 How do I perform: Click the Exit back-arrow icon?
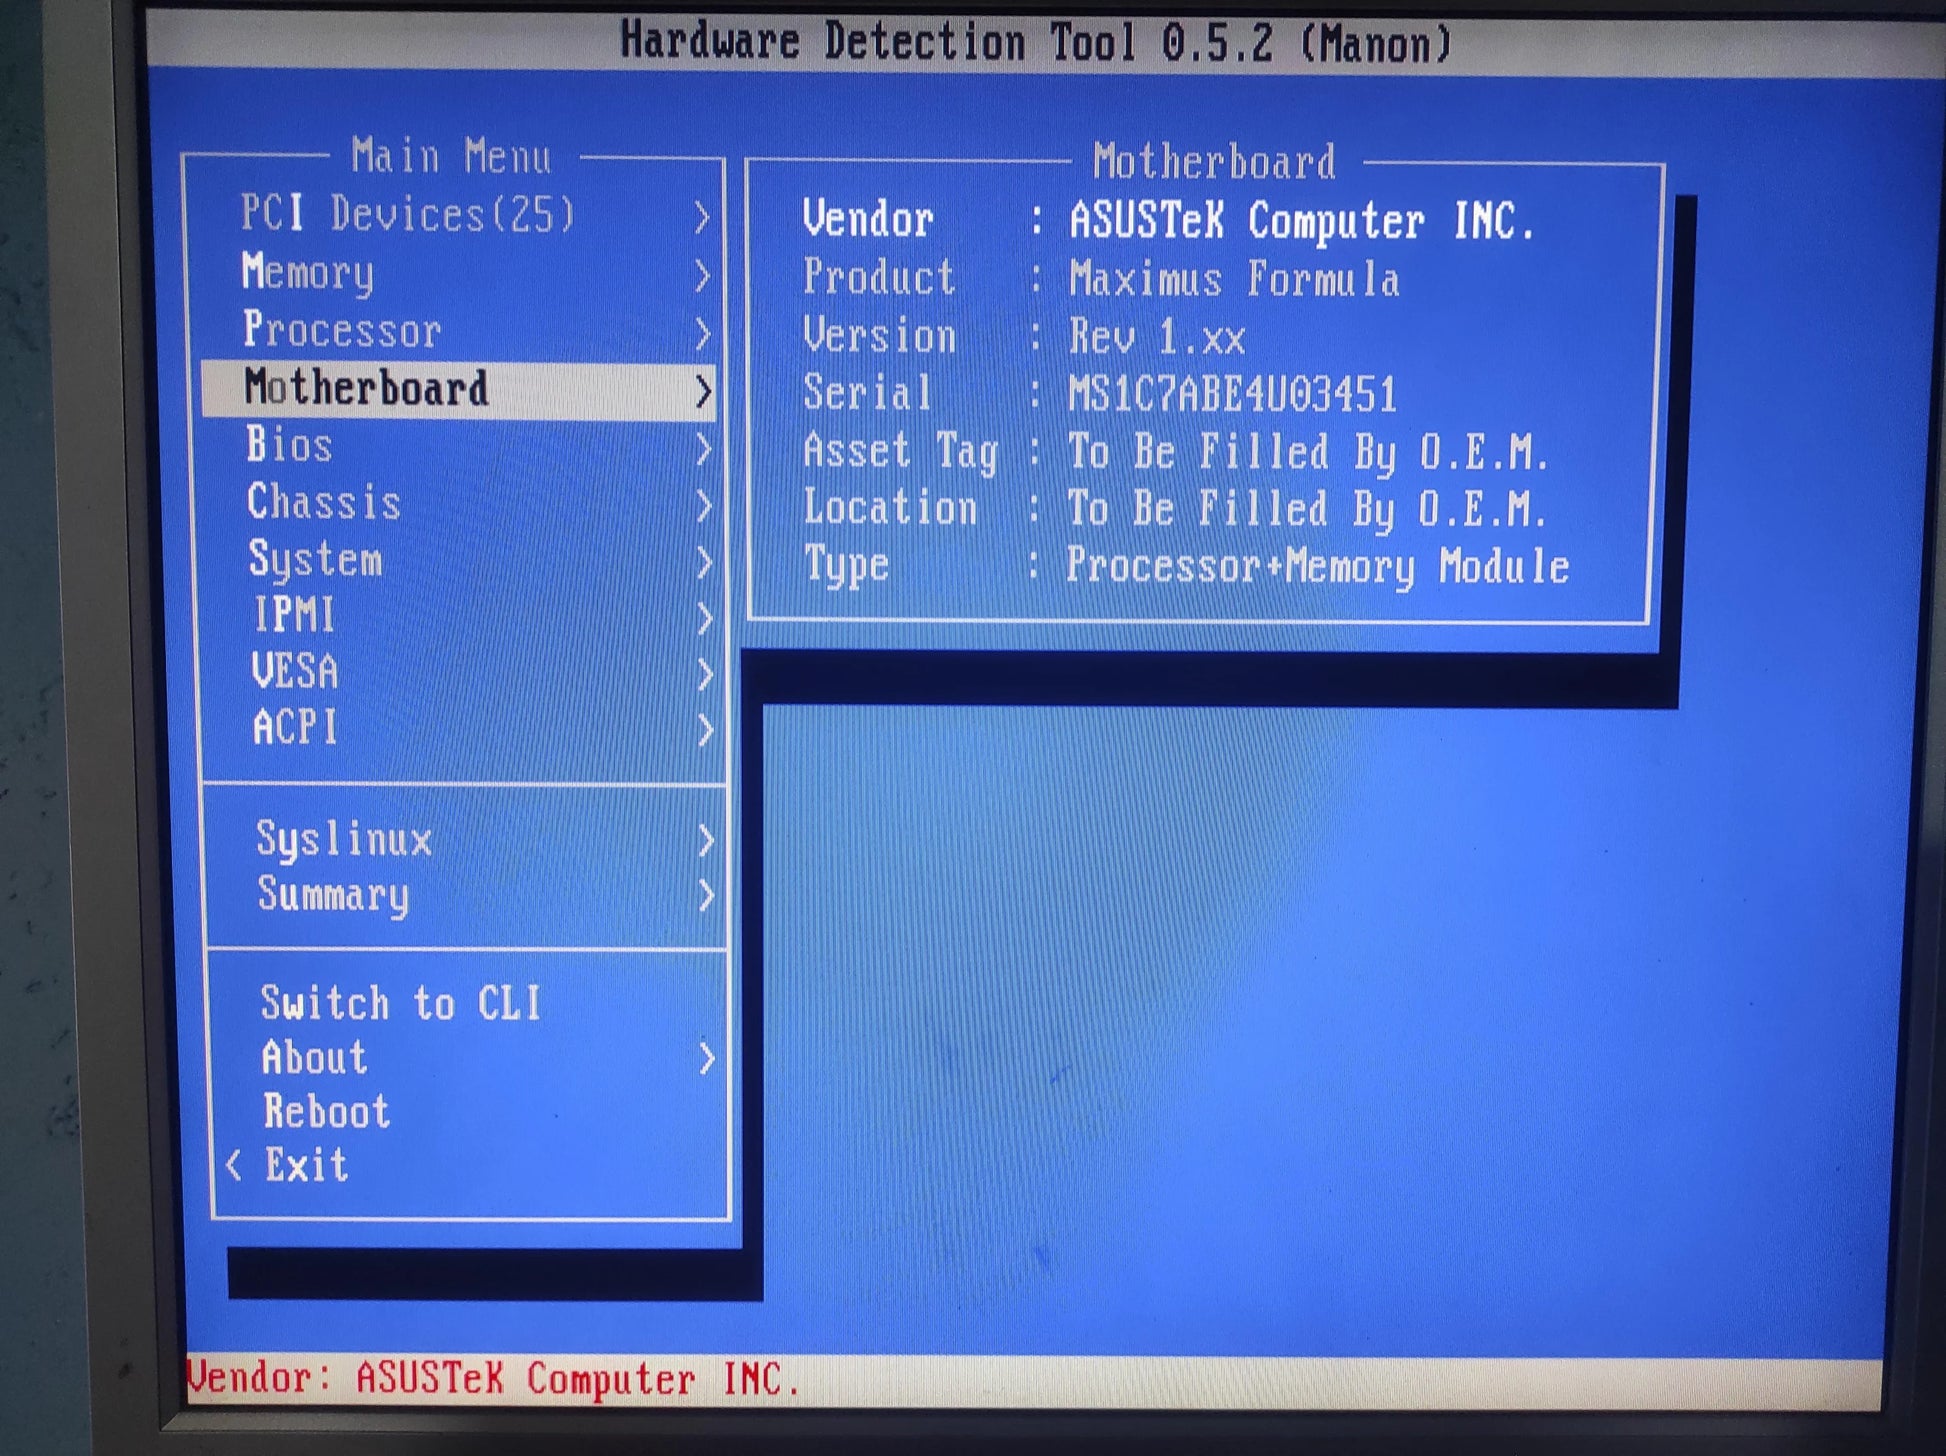(234, 1165)
